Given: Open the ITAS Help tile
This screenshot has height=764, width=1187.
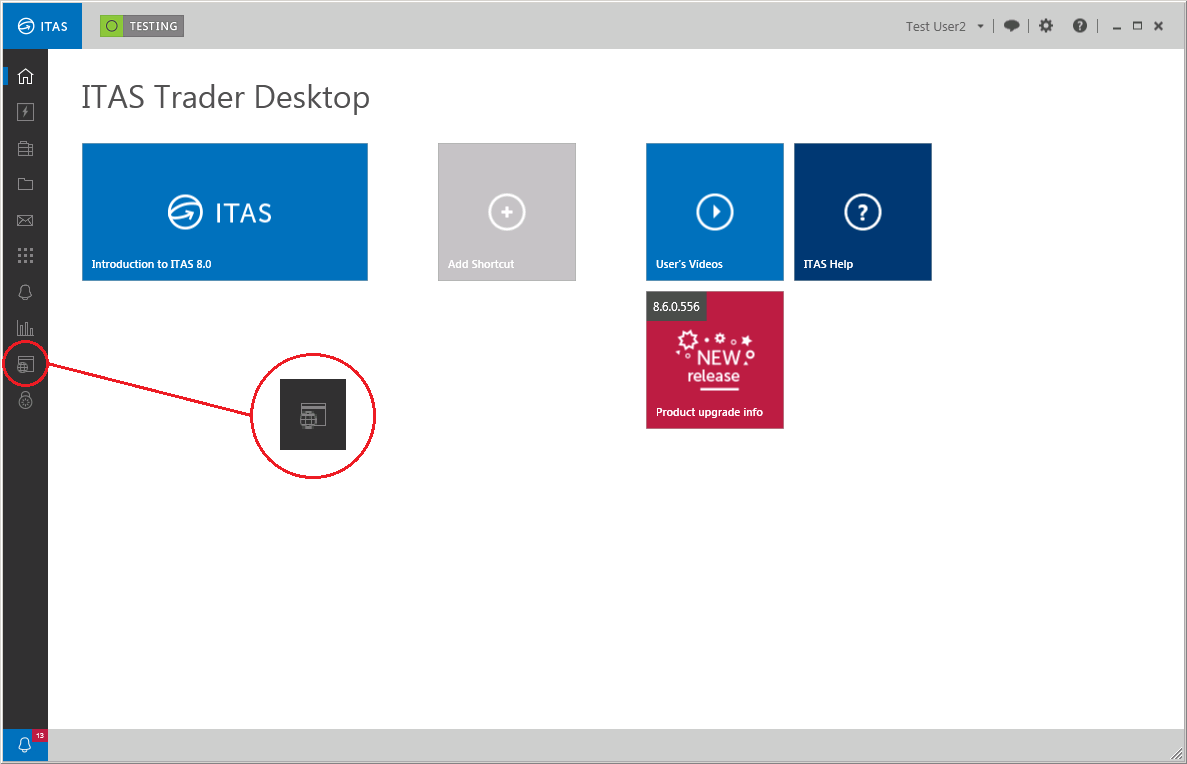Looking at the screenshot, I should (x=862, y=212).
